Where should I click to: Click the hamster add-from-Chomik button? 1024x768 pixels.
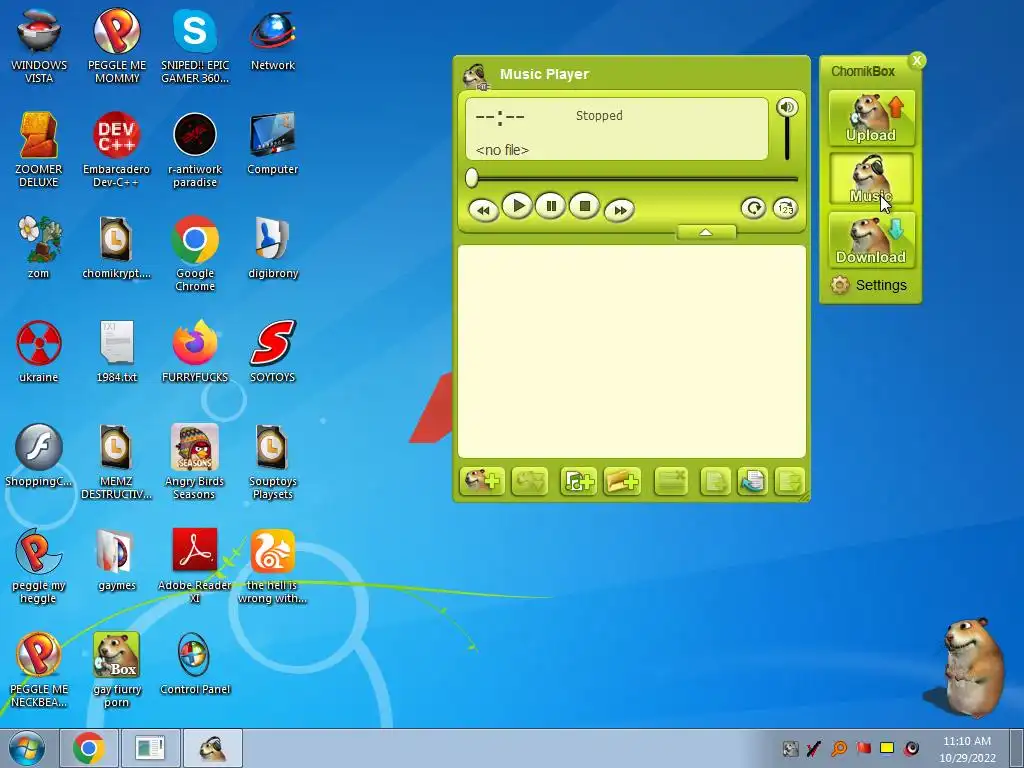point(482,482)
